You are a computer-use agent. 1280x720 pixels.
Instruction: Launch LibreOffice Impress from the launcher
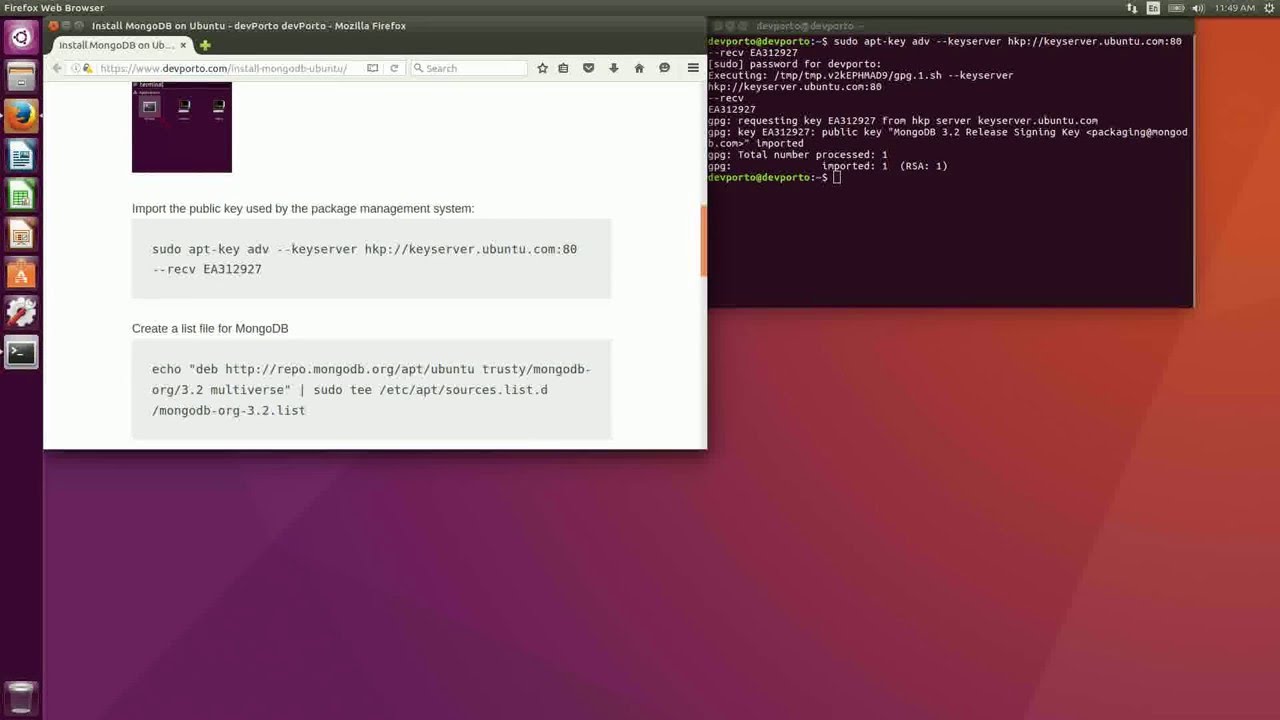(x=21, y=234)
